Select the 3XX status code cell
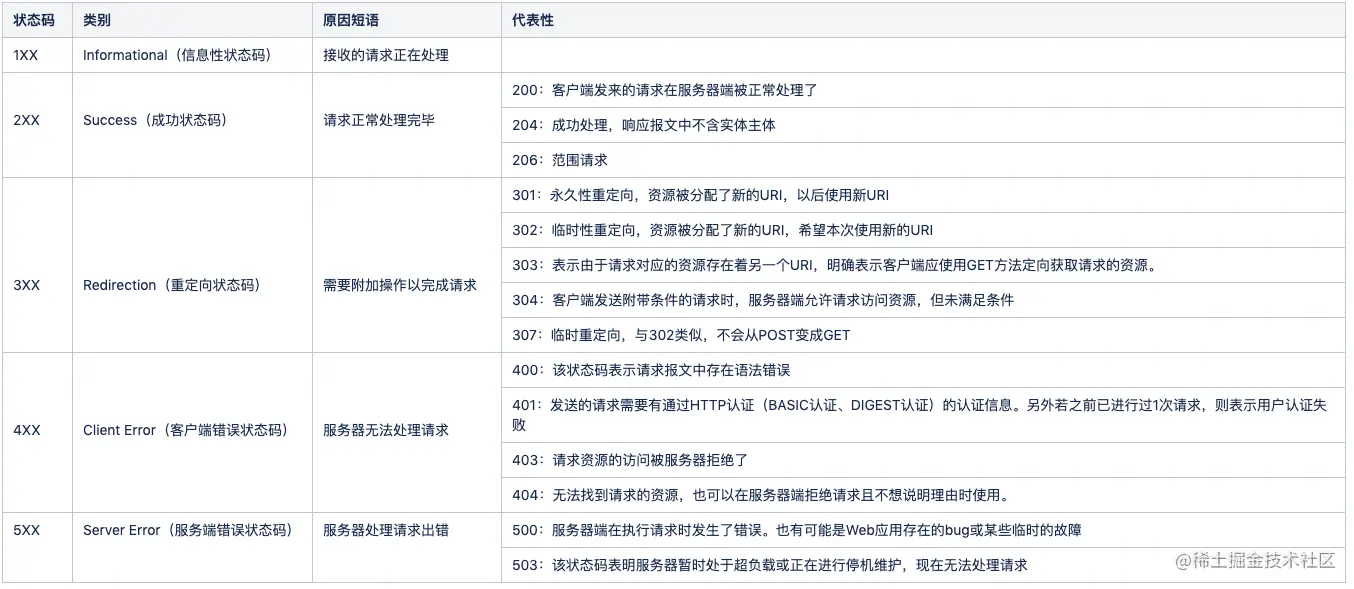Viewport: 1354px width, 589px height. pyautogui.click(x=37, y=265)
